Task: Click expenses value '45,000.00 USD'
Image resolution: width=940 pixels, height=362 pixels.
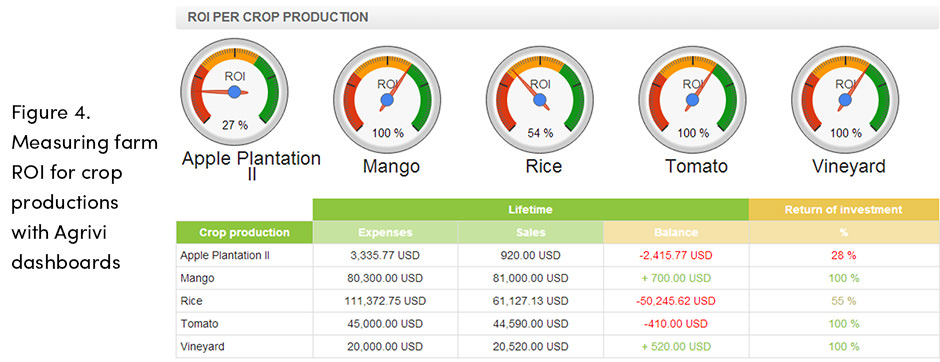Action: 385,324
